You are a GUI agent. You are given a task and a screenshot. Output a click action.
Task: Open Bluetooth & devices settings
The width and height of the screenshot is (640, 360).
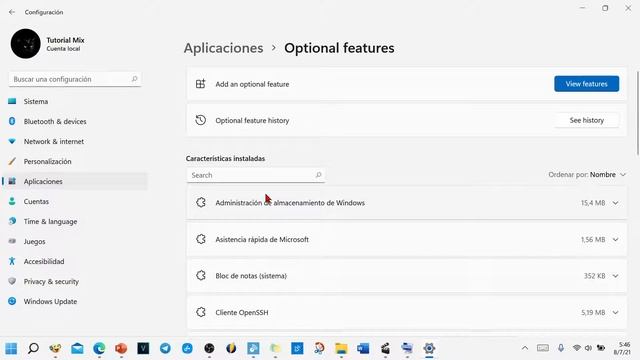(75, 121)
